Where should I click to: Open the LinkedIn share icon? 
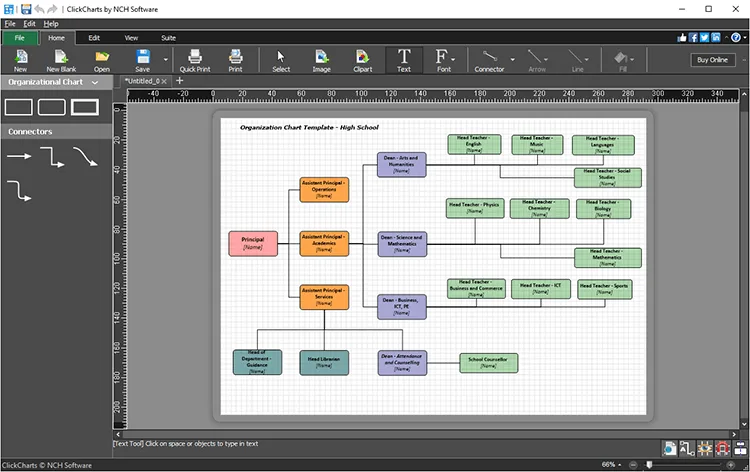(716, 37)
